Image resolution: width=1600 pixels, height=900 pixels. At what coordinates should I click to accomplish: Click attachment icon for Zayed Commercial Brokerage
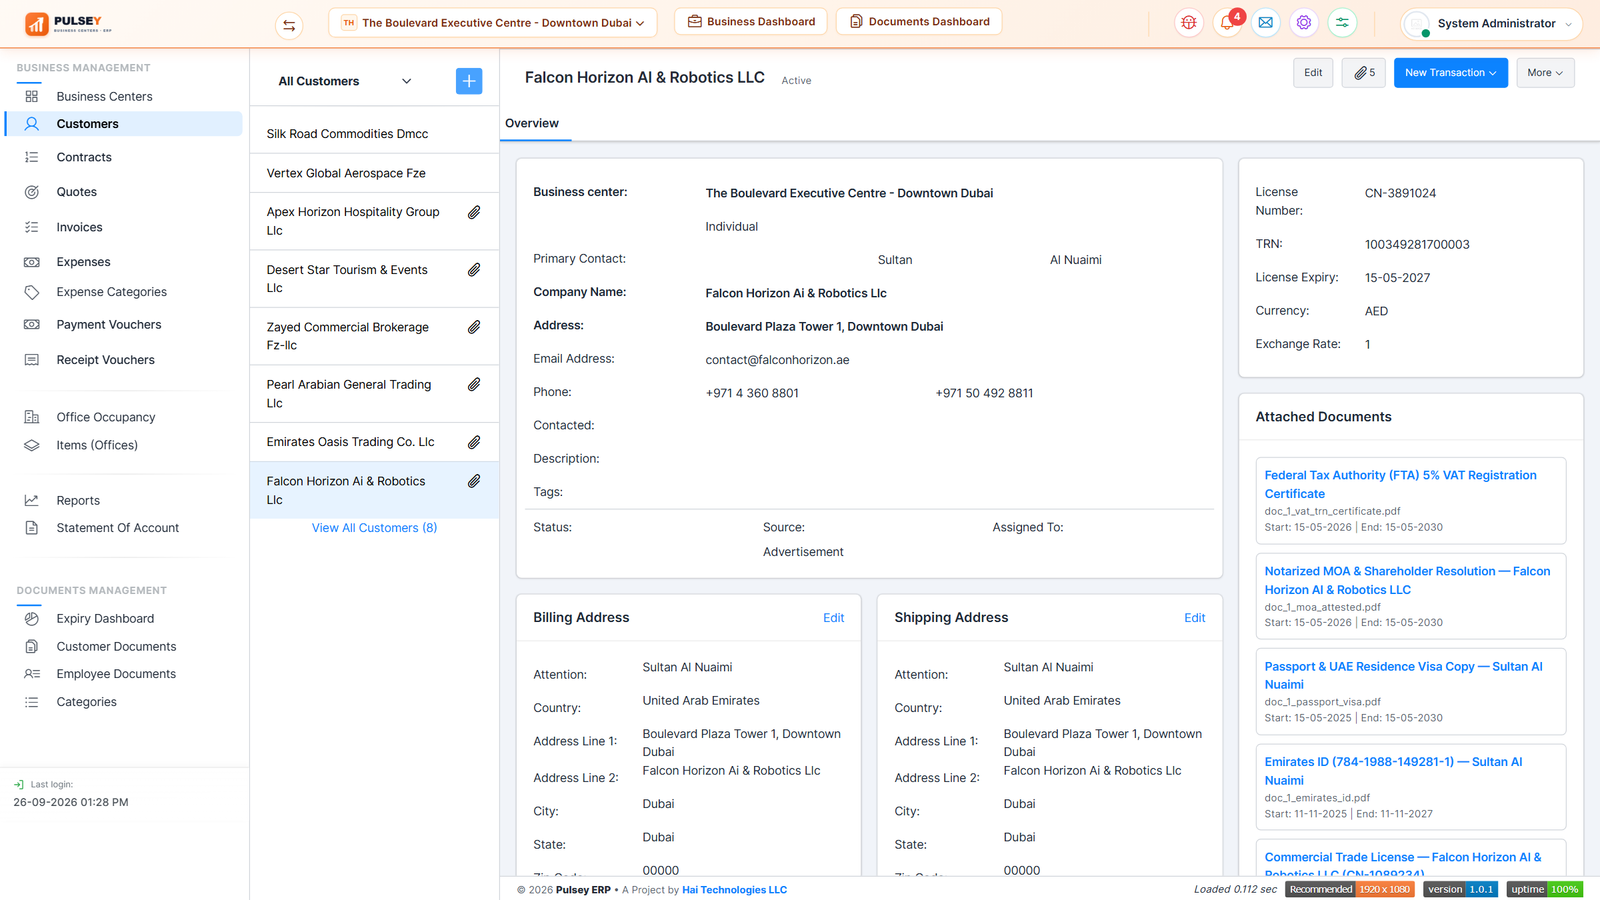click(x=474, y=327)
